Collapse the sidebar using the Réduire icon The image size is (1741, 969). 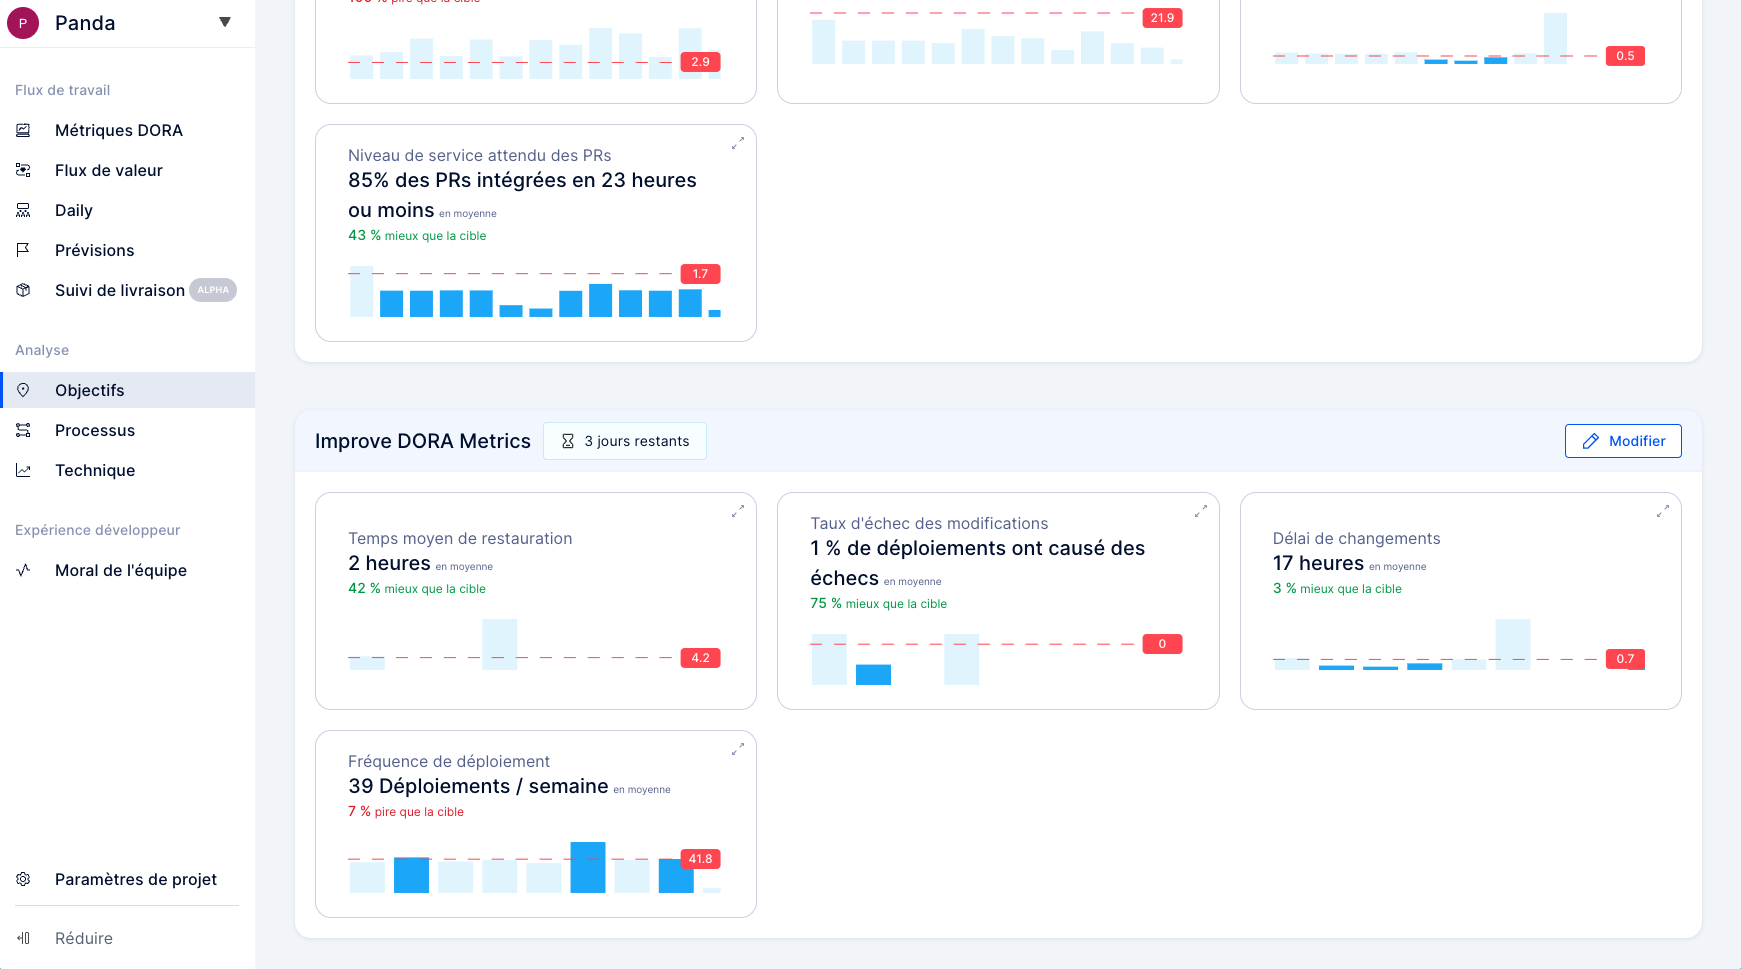tap(24, 938)
